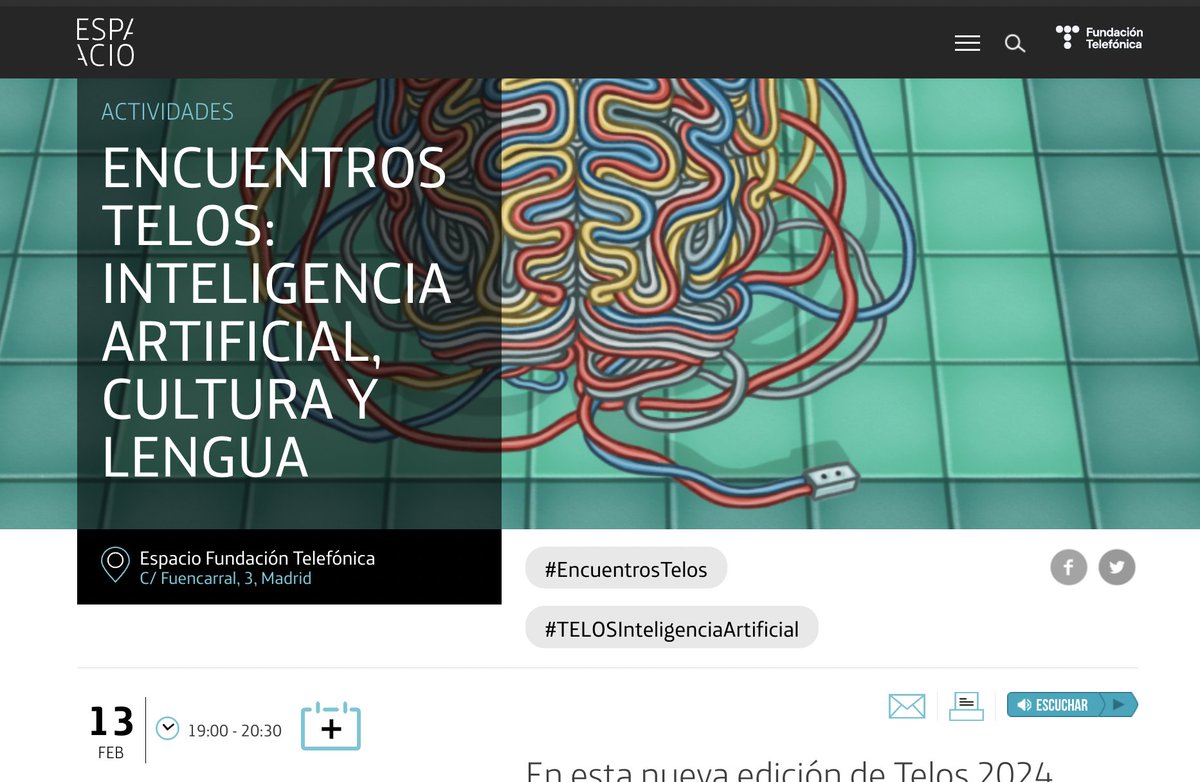Add the event to calendar

click(x=331, y=727)
